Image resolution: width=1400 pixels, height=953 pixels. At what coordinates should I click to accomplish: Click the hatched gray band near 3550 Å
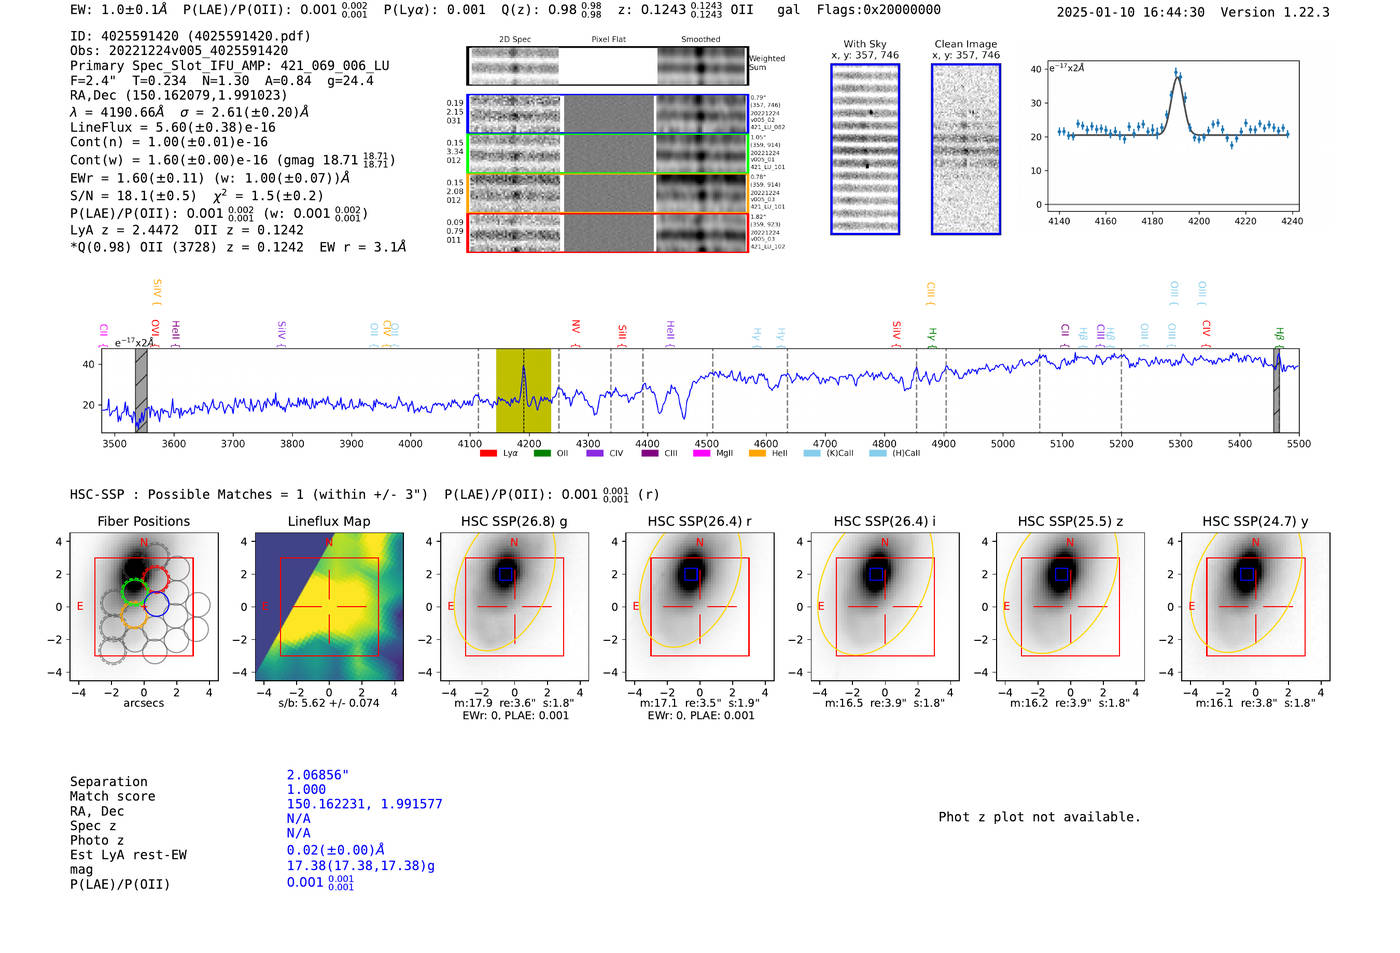141,390
